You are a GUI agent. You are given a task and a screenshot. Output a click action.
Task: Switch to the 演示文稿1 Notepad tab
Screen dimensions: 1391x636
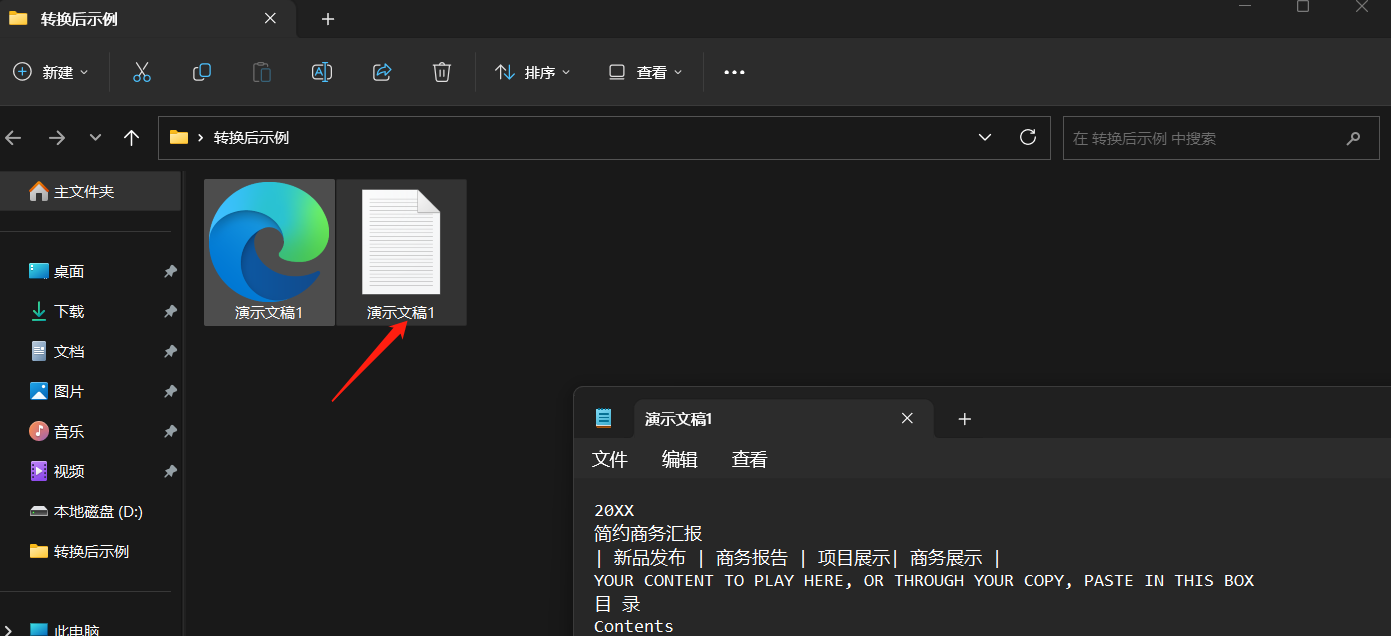[679, 418]
